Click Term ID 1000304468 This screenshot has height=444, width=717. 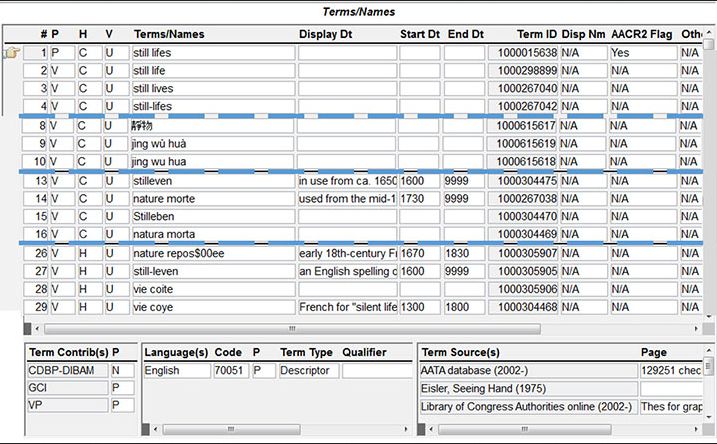click(x=523, y=307)
